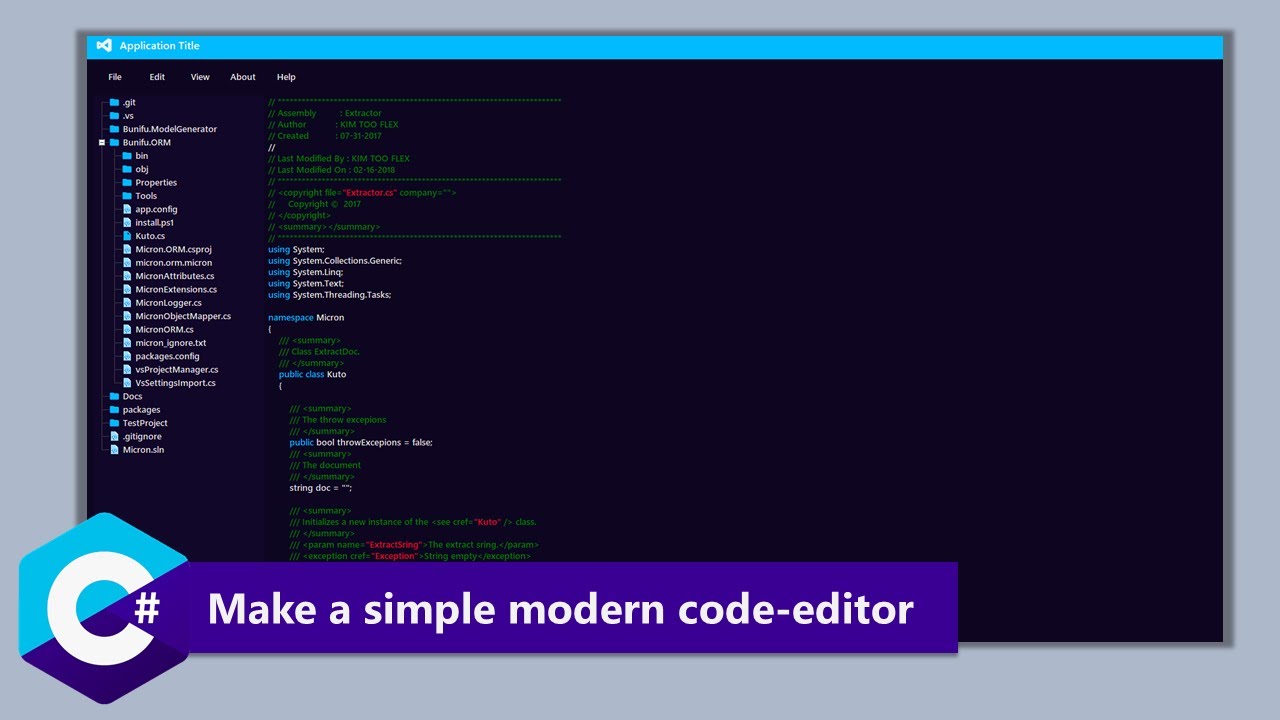Click the Micron.sln file icon
Screen dimensions: 1280x720
[114, 450]
